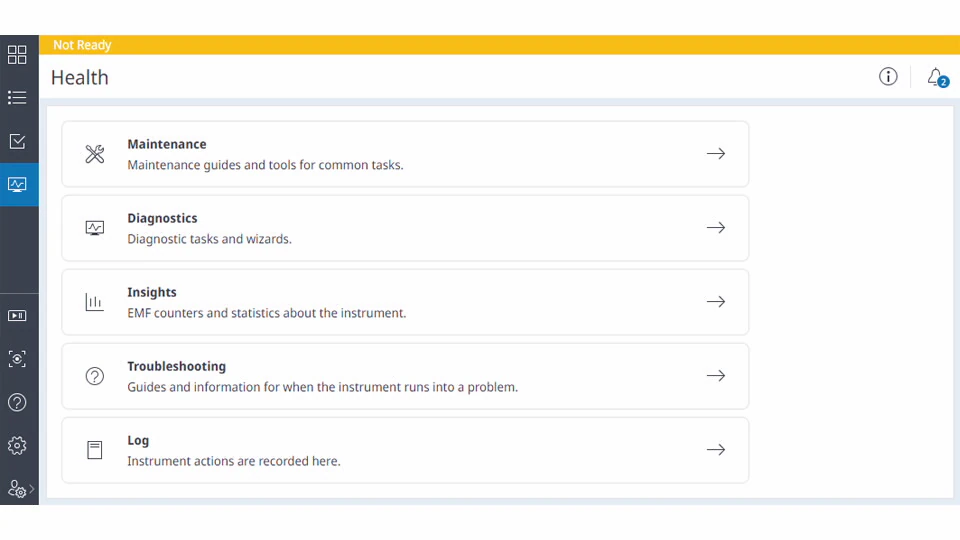960x540 pixels.
Task: Open notifications bell with 2 alerts
Action: click(937, 77)
